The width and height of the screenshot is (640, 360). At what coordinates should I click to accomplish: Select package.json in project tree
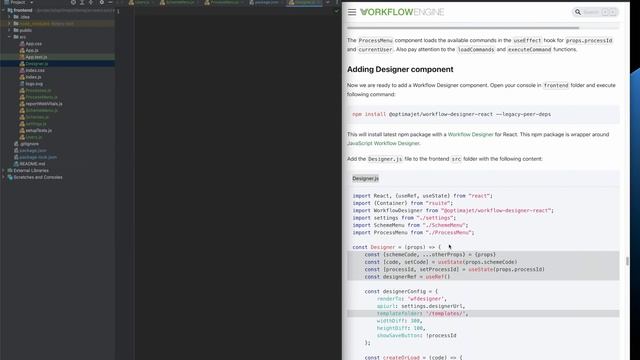point(33,150)
